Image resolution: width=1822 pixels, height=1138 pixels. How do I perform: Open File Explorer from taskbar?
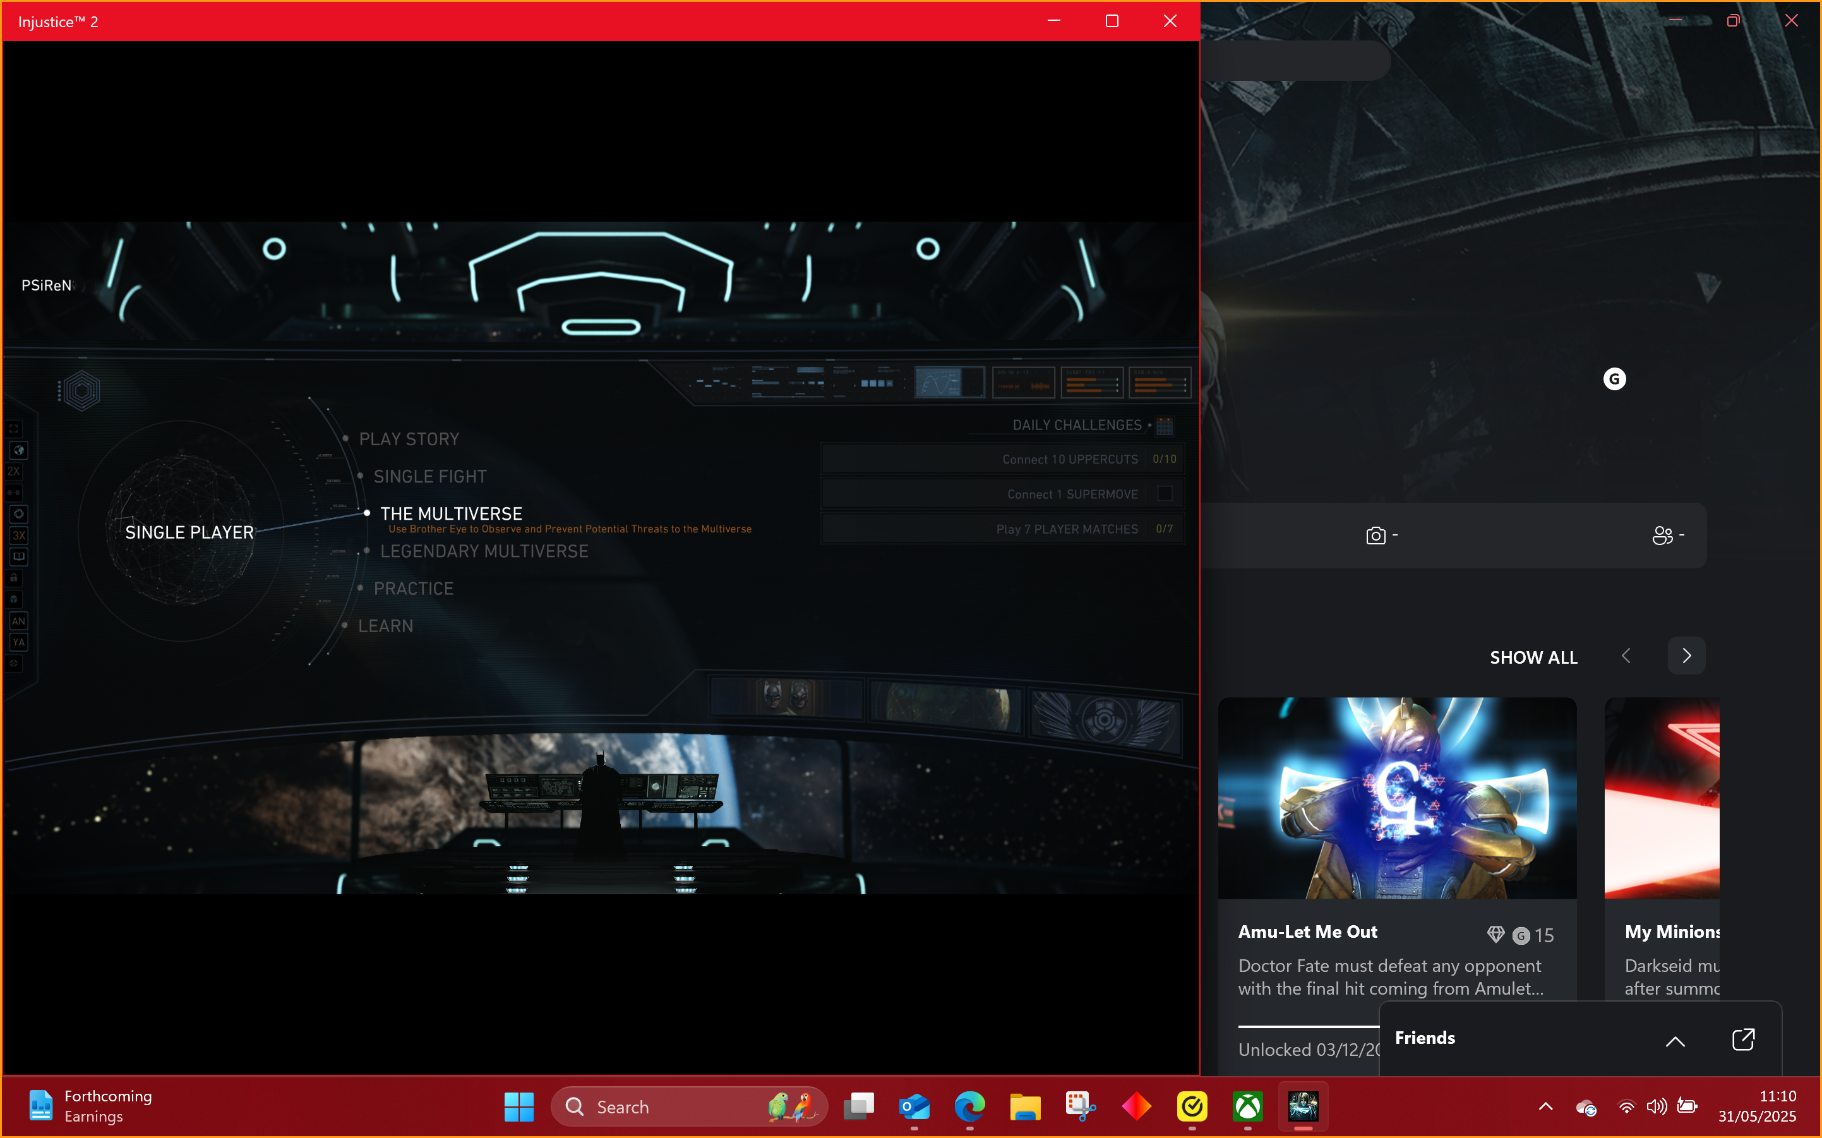tap(1025, 1107)
